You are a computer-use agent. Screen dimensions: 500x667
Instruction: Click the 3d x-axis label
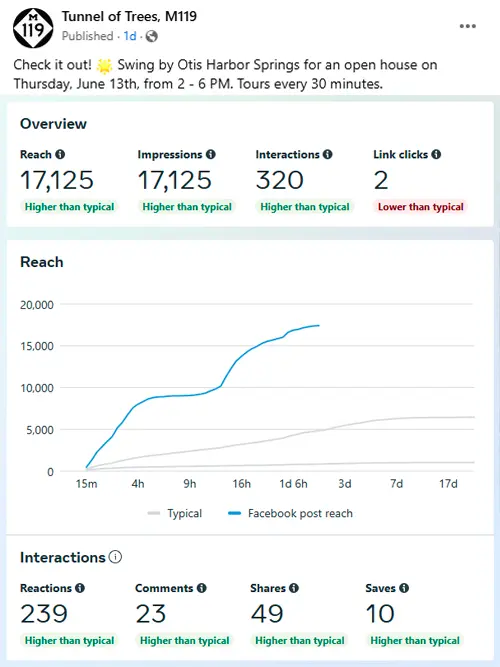pyautogui.click(x=345, y=484)
